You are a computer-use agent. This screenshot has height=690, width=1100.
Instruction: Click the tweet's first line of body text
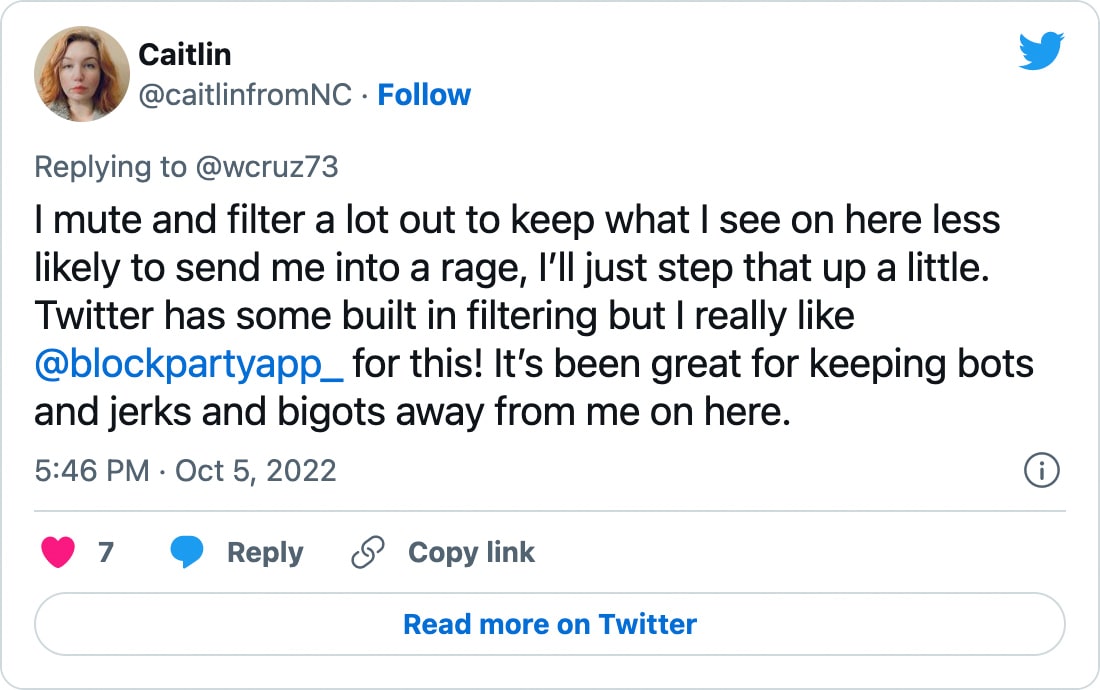(517, 219)
